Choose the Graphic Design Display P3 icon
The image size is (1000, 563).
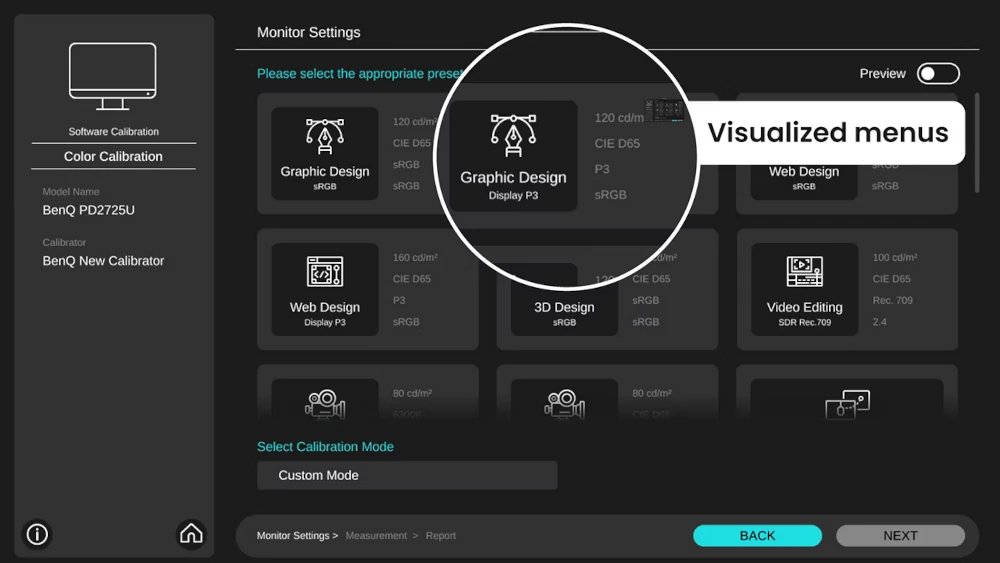pyautogui.click(x=513, y=136)
